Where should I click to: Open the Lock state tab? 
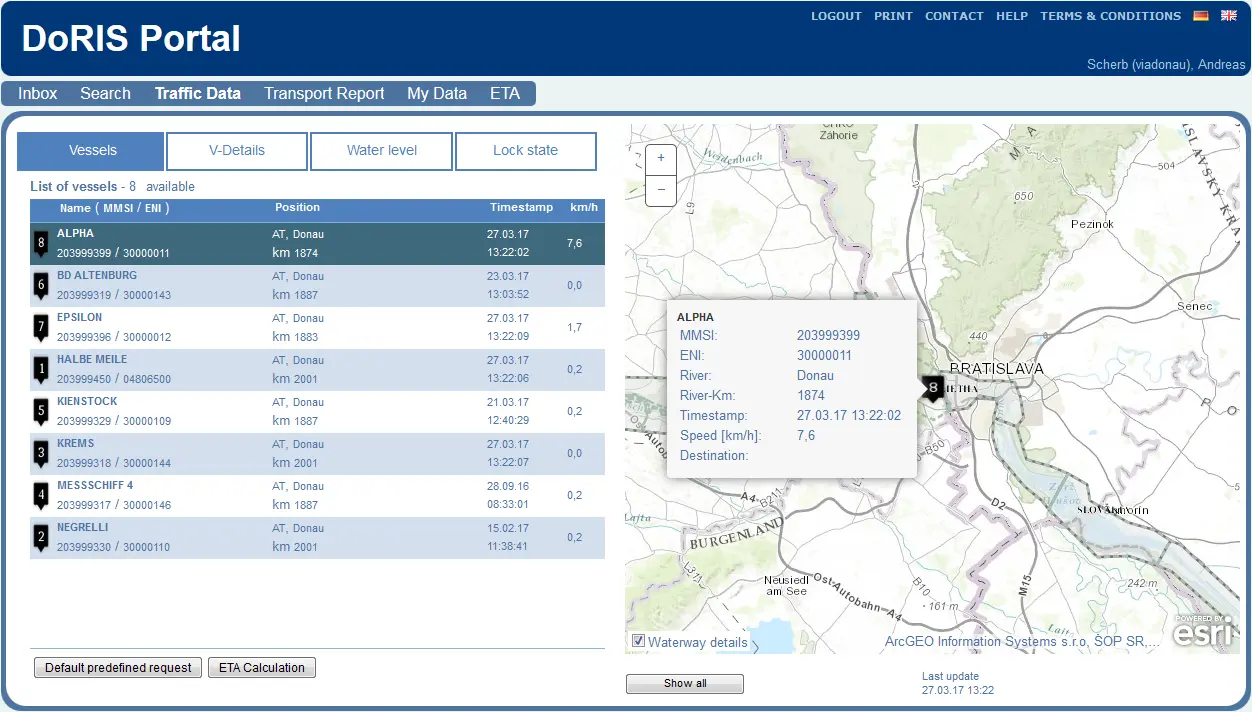pos(525,151)
